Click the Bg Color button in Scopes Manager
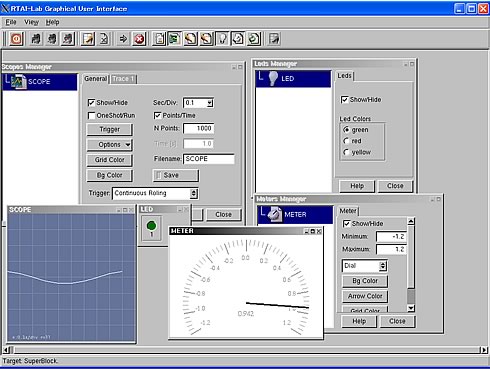Image resolution: width=490 pixels, height=369 pixels. [109, 175]
